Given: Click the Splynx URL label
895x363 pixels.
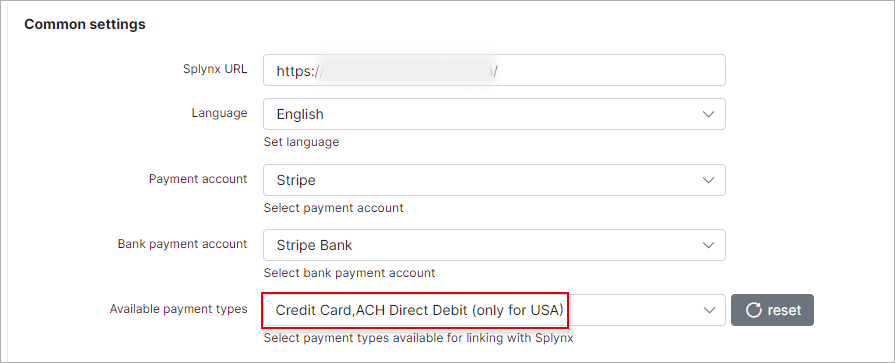Looking at the screenshot, I should 215,69.
